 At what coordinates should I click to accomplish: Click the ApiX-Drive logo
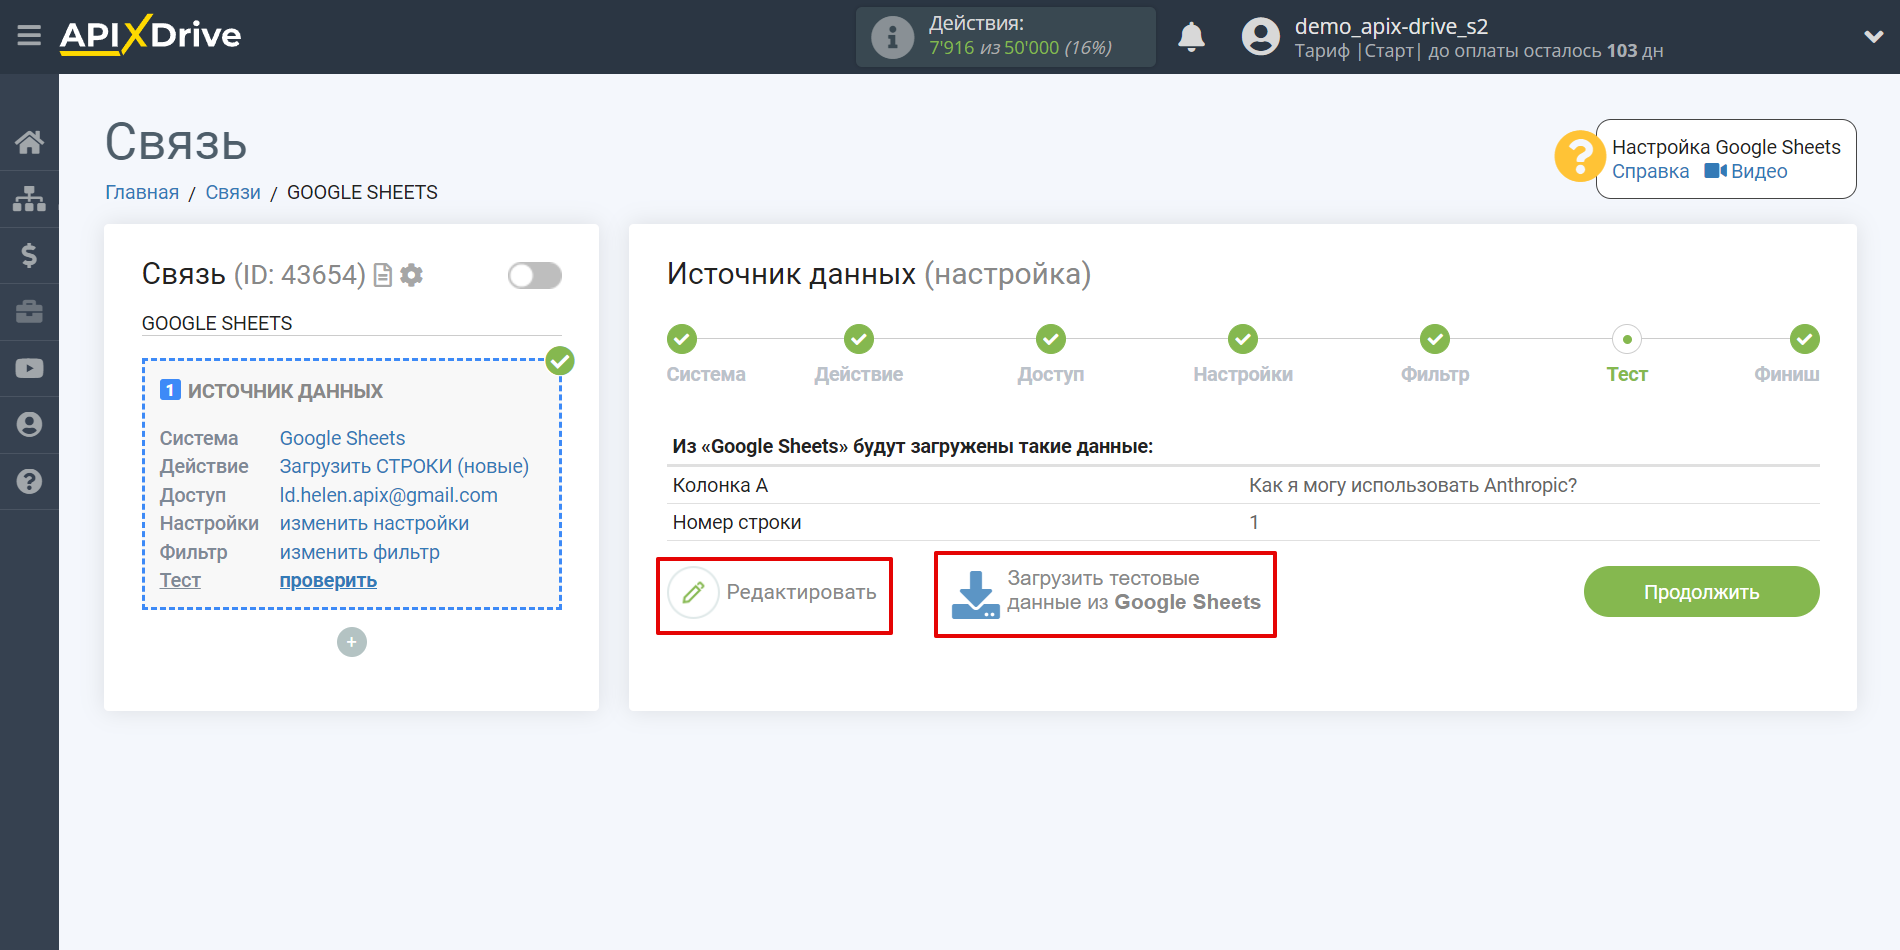point(150,35)
